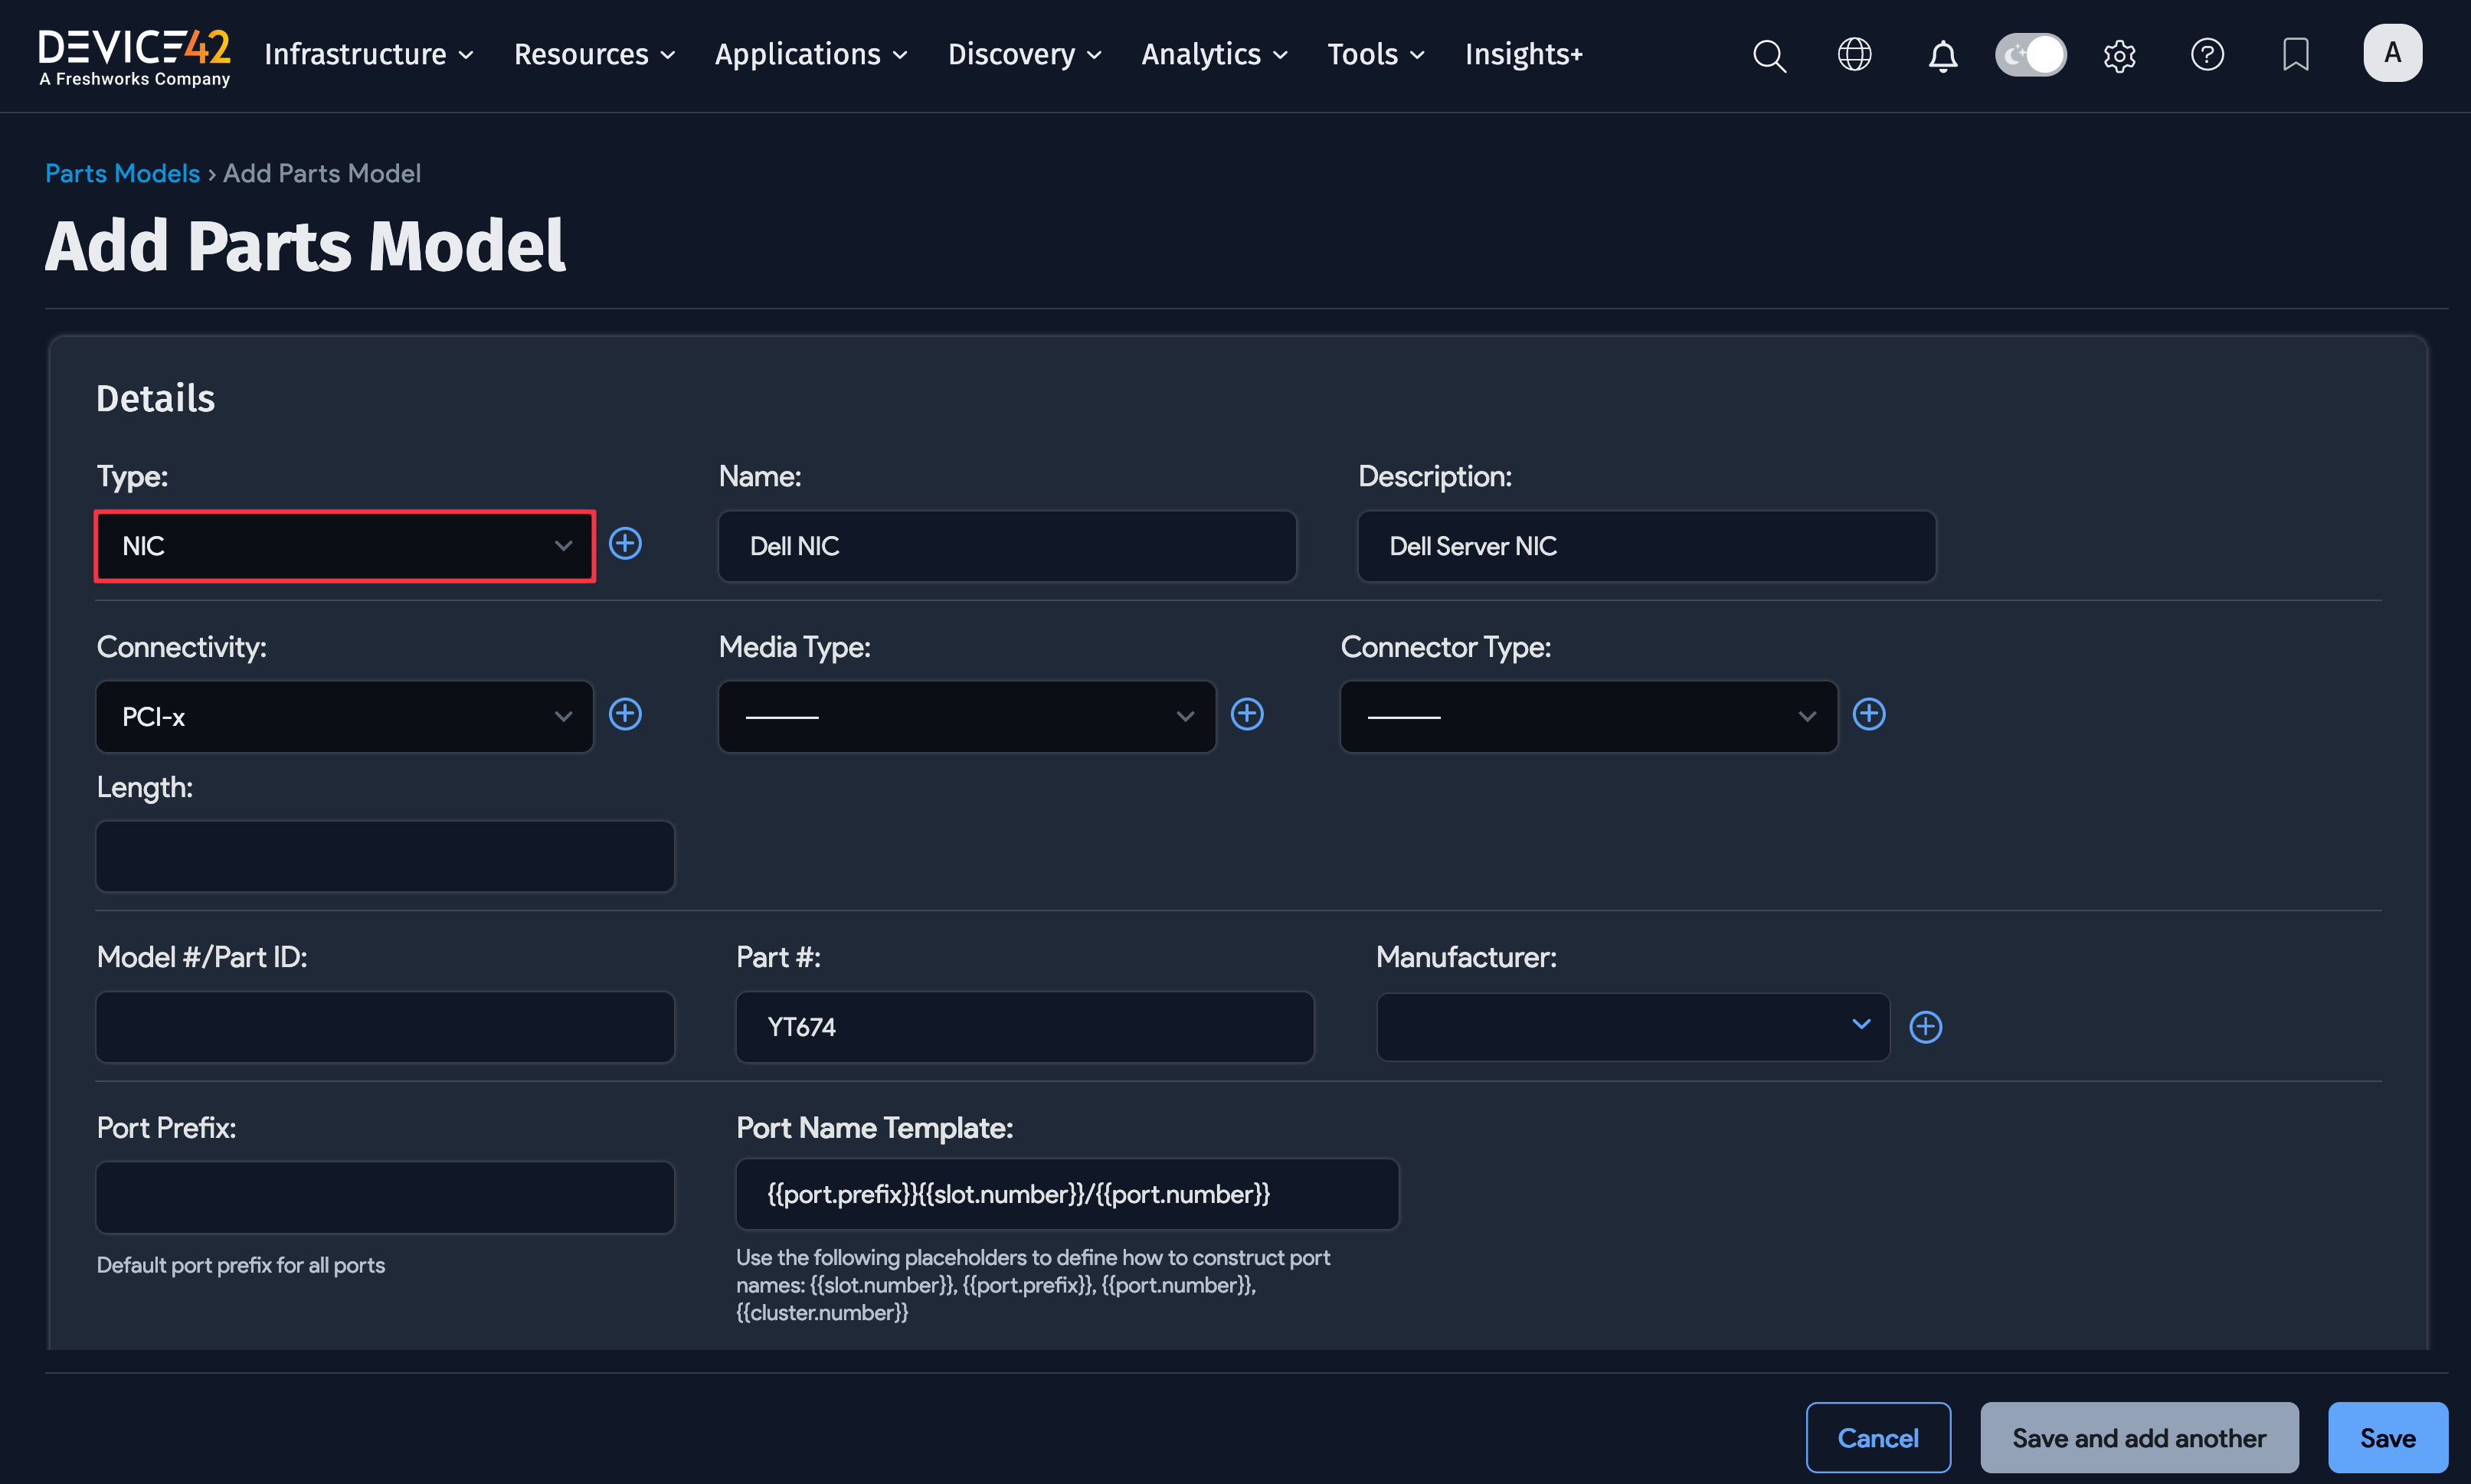Screen dimensions: 2471x1484
Task: Open the Type dropdown showing NIC
Action: [x=344, y=546]
